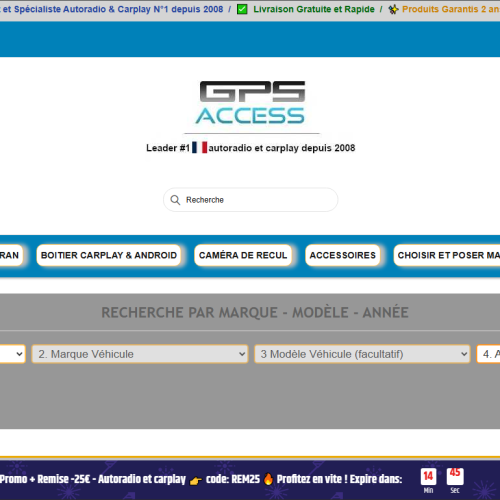Click the Livraison Gratuite et Rapide text
The image size is (500, 500).
pos(314,9)
